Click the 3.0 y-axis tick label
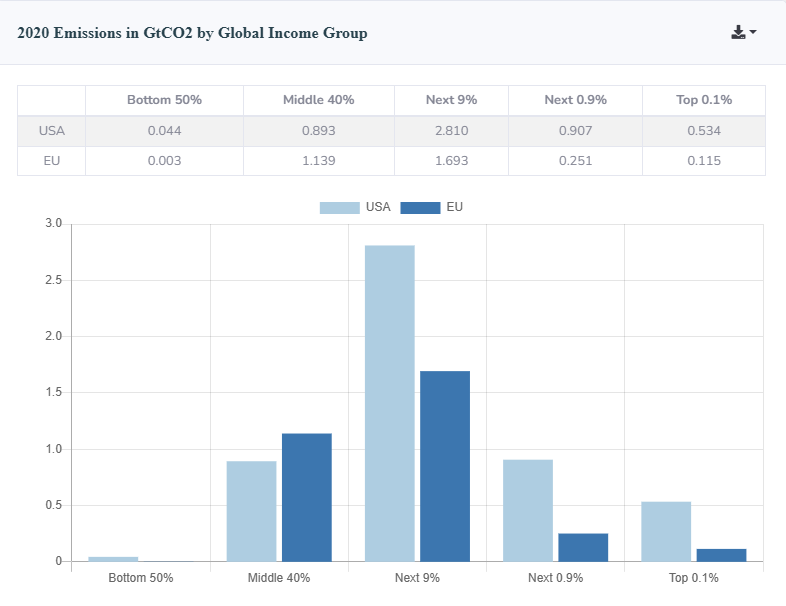The height and width of the screenshot is (606, 786). tap(54, 224)
